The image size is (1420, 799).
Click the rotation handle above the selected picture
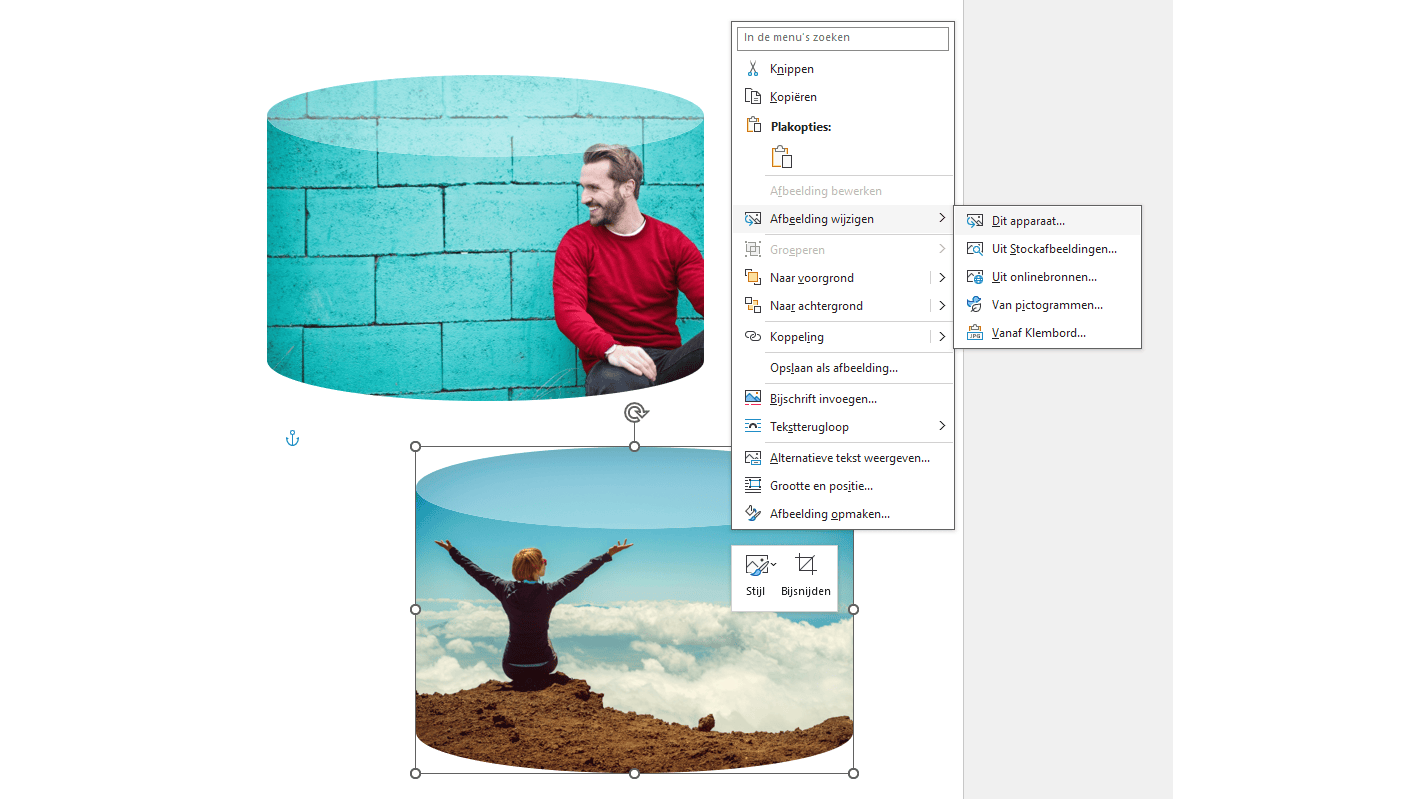[x=634, y=412]
